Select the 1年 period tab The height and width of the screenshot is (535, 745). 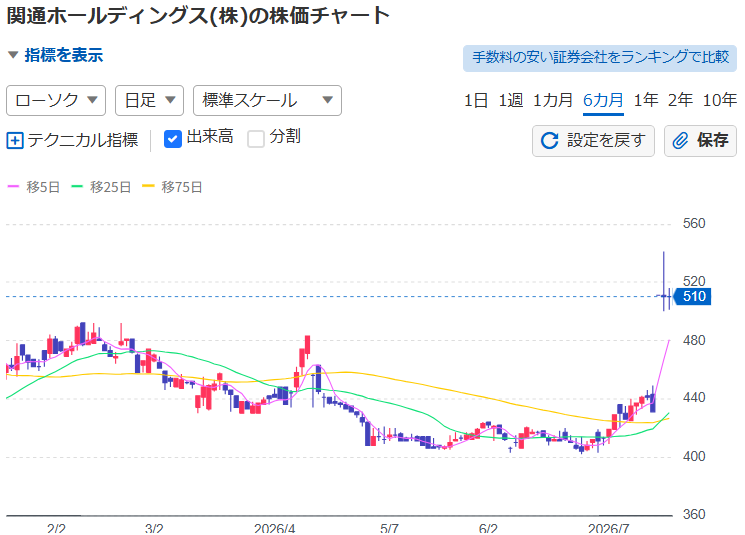pos(646,100)
